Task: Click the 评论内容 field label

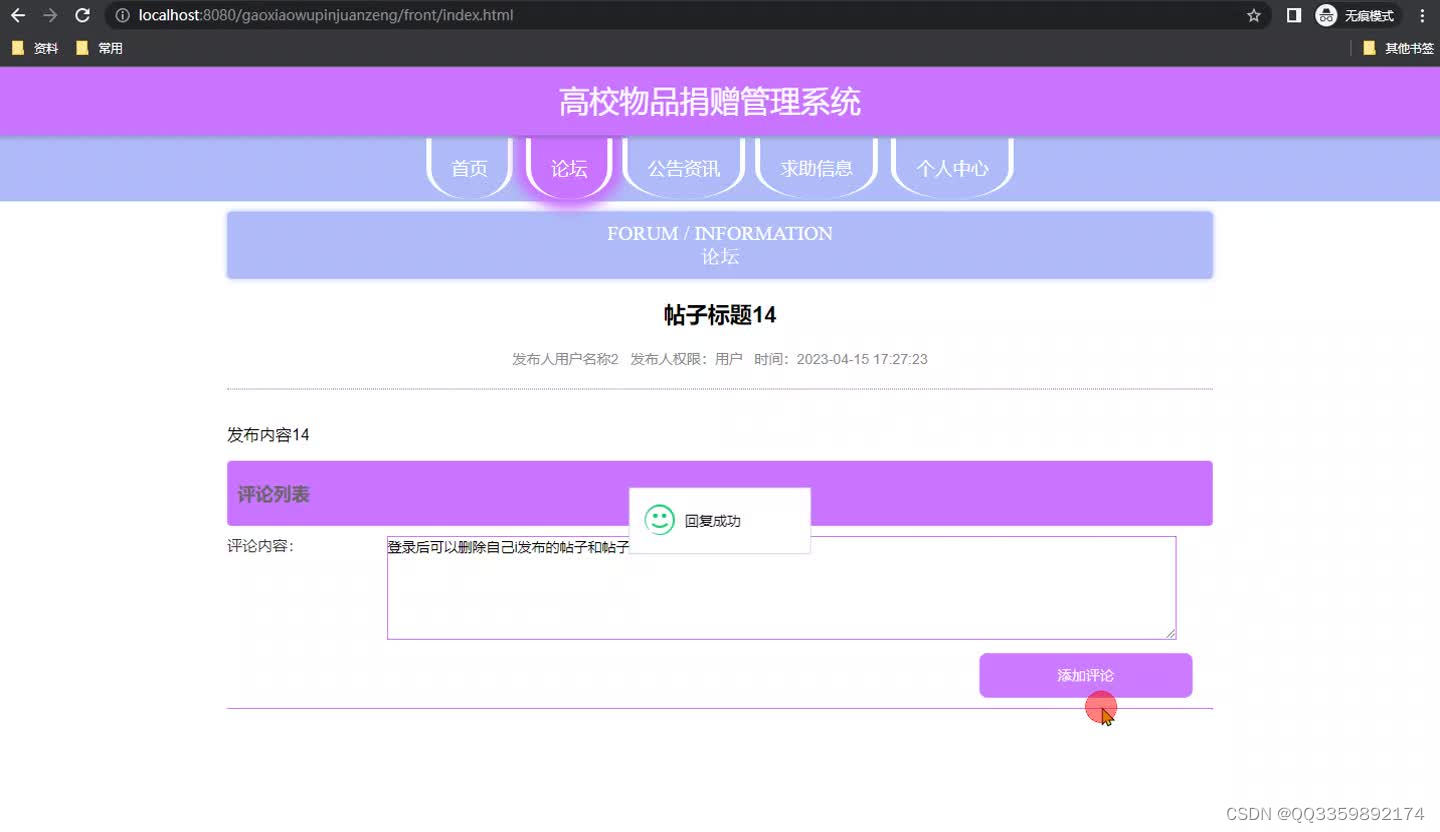Action: tap(260, 546)
